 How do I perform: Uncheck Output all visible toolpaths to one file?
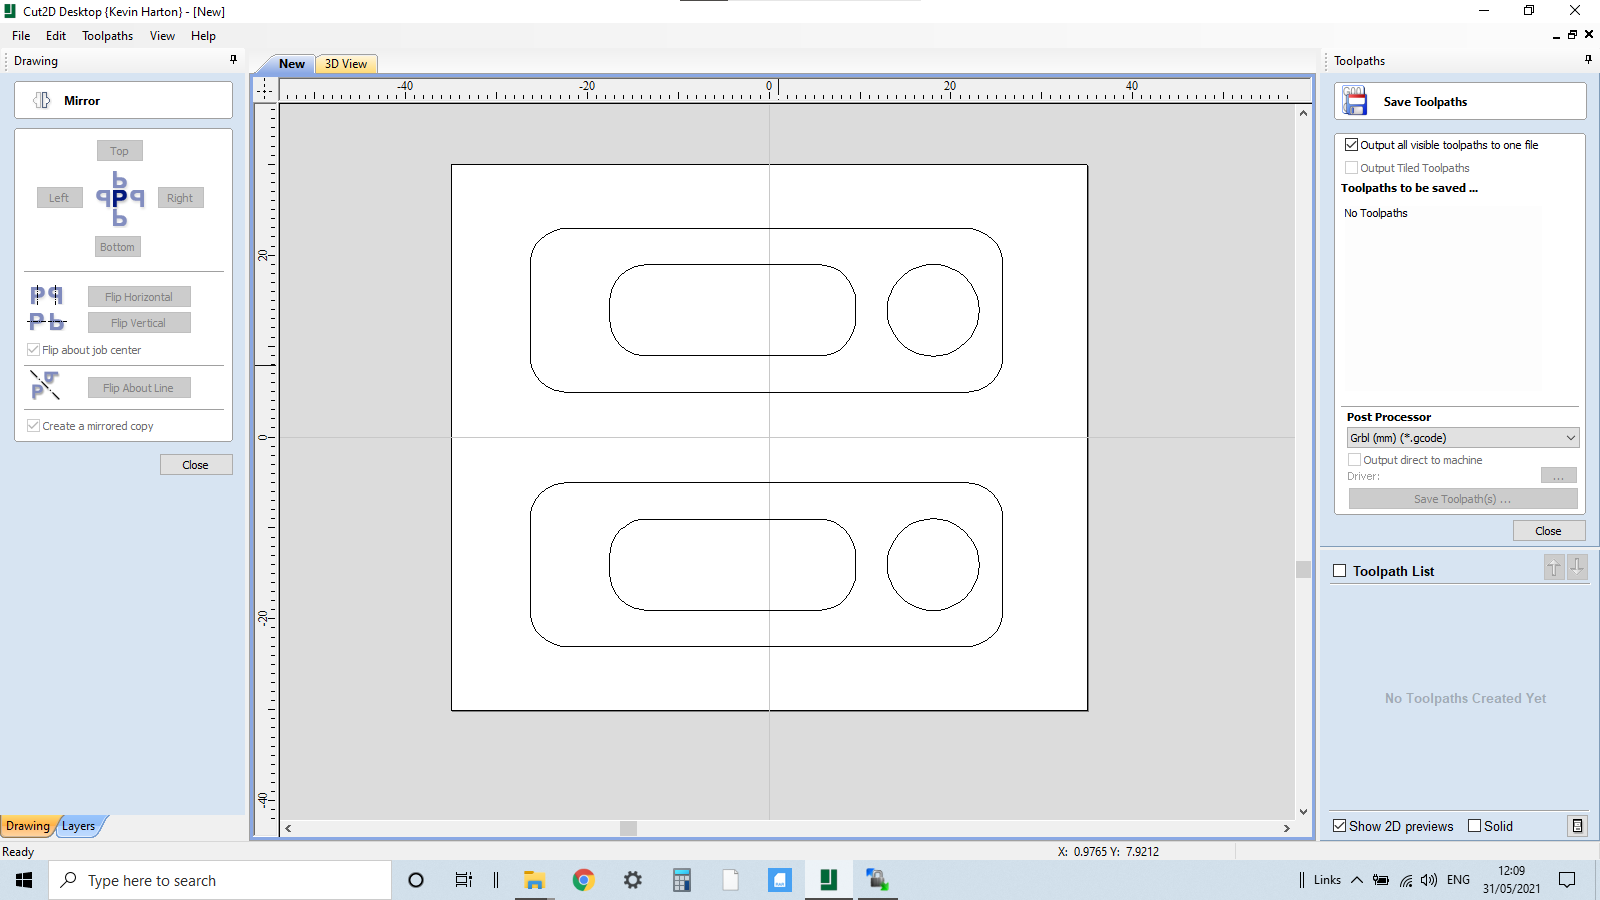coord(1351,144)
